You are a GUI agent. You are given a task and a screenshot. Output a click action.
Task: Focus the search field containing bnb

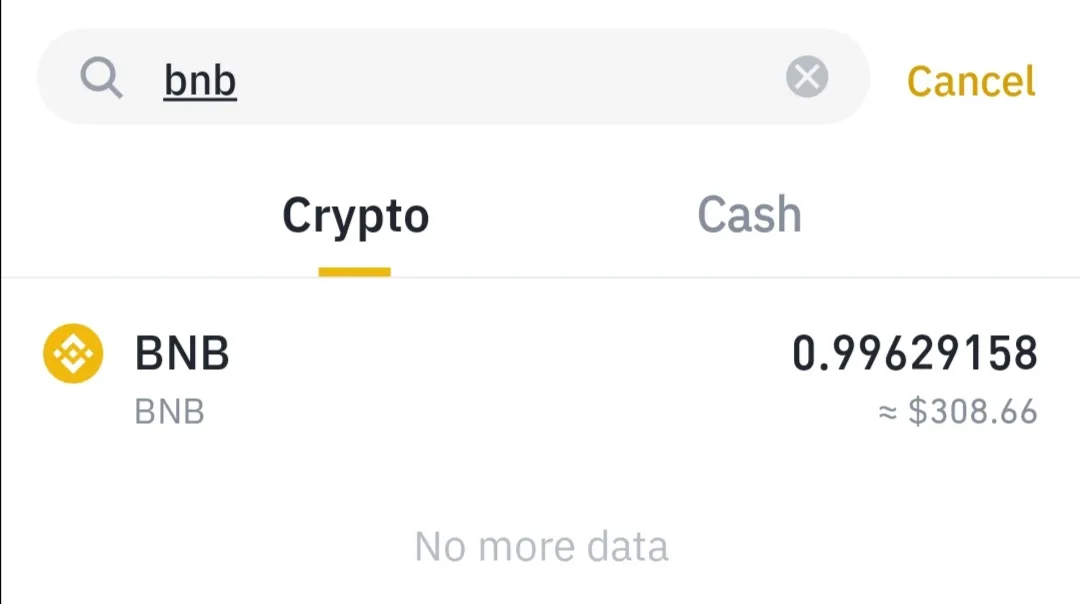pos(453,76)
